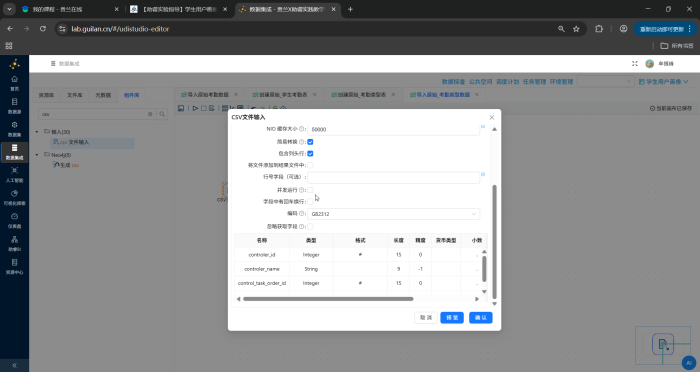Check the 忽略获取字段 checkbox
This screenshot has width=700, height=372.
click(x=310, y=227)
